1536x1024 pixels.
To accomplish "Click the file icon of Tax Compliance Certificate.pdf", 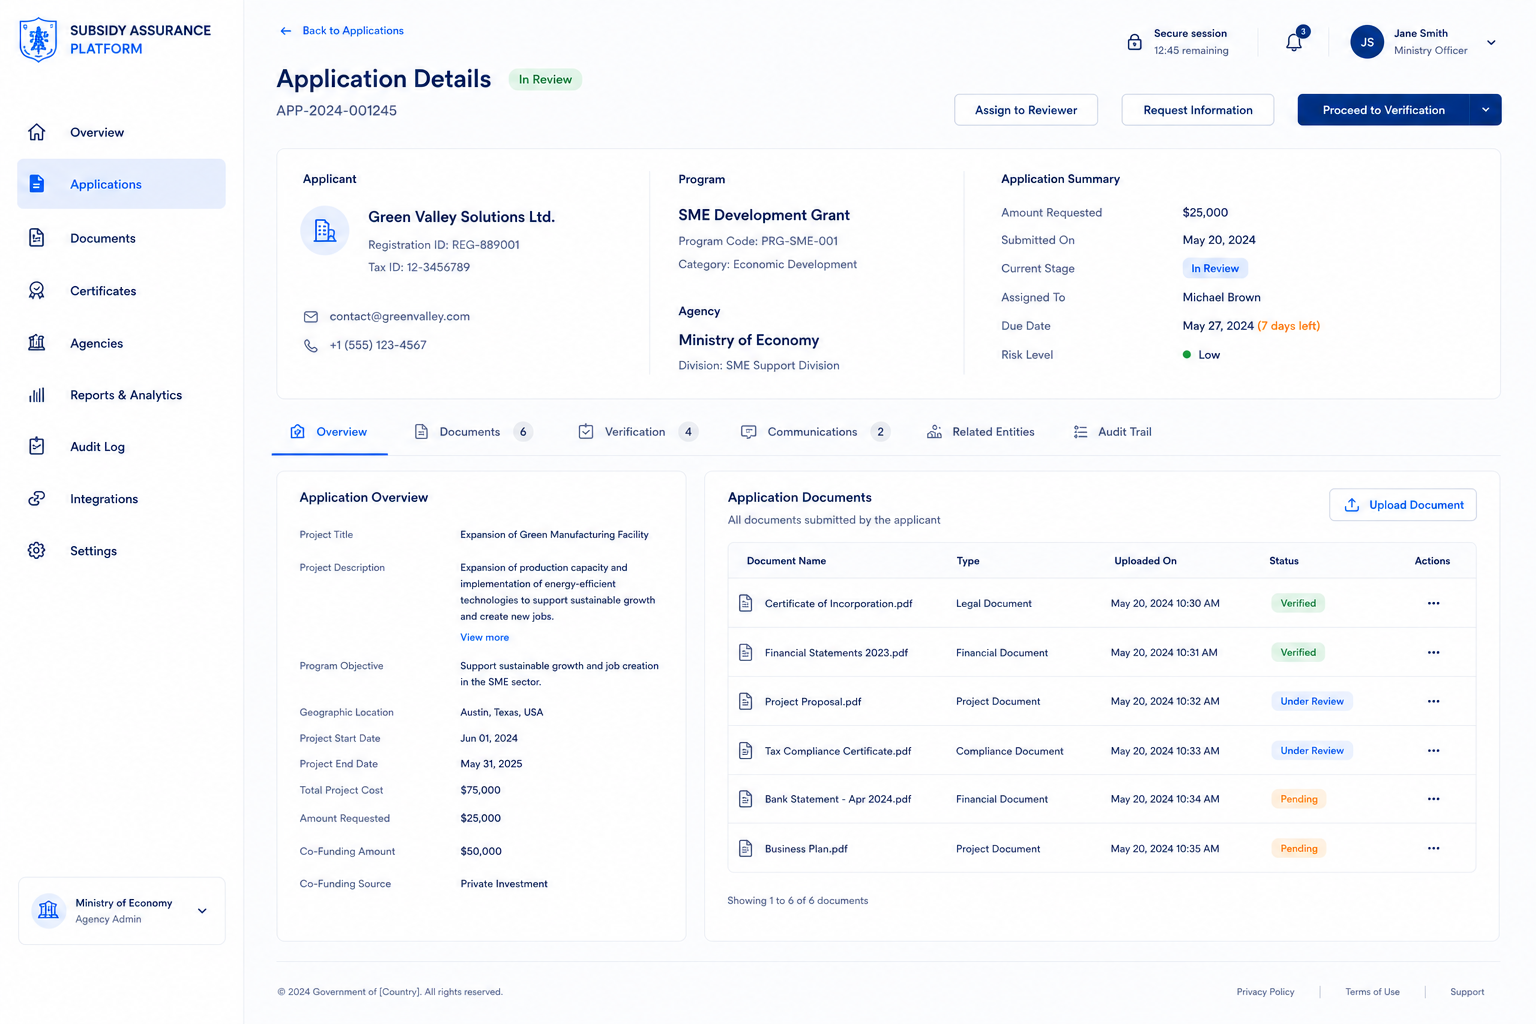I will point(745,750).
